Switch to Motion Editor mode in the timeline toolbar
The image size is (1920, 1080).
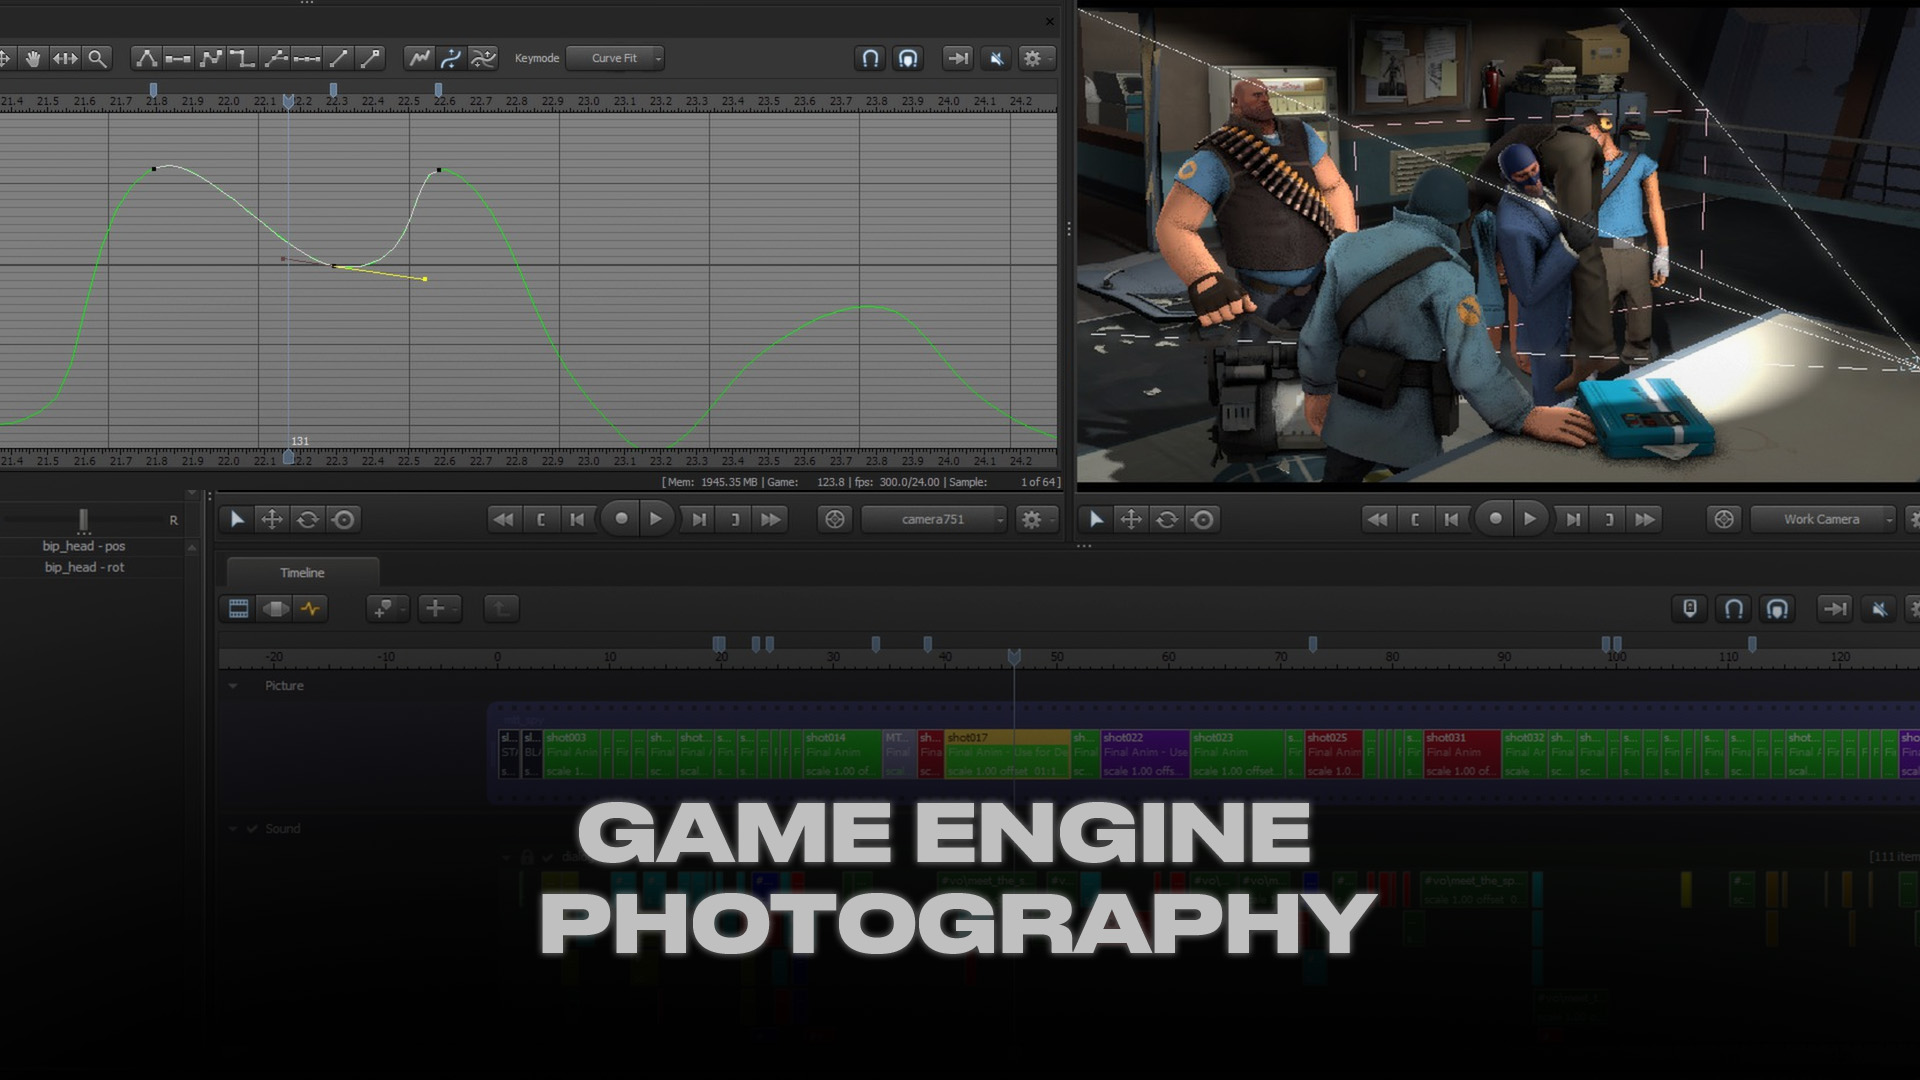[x=311, y=609]
